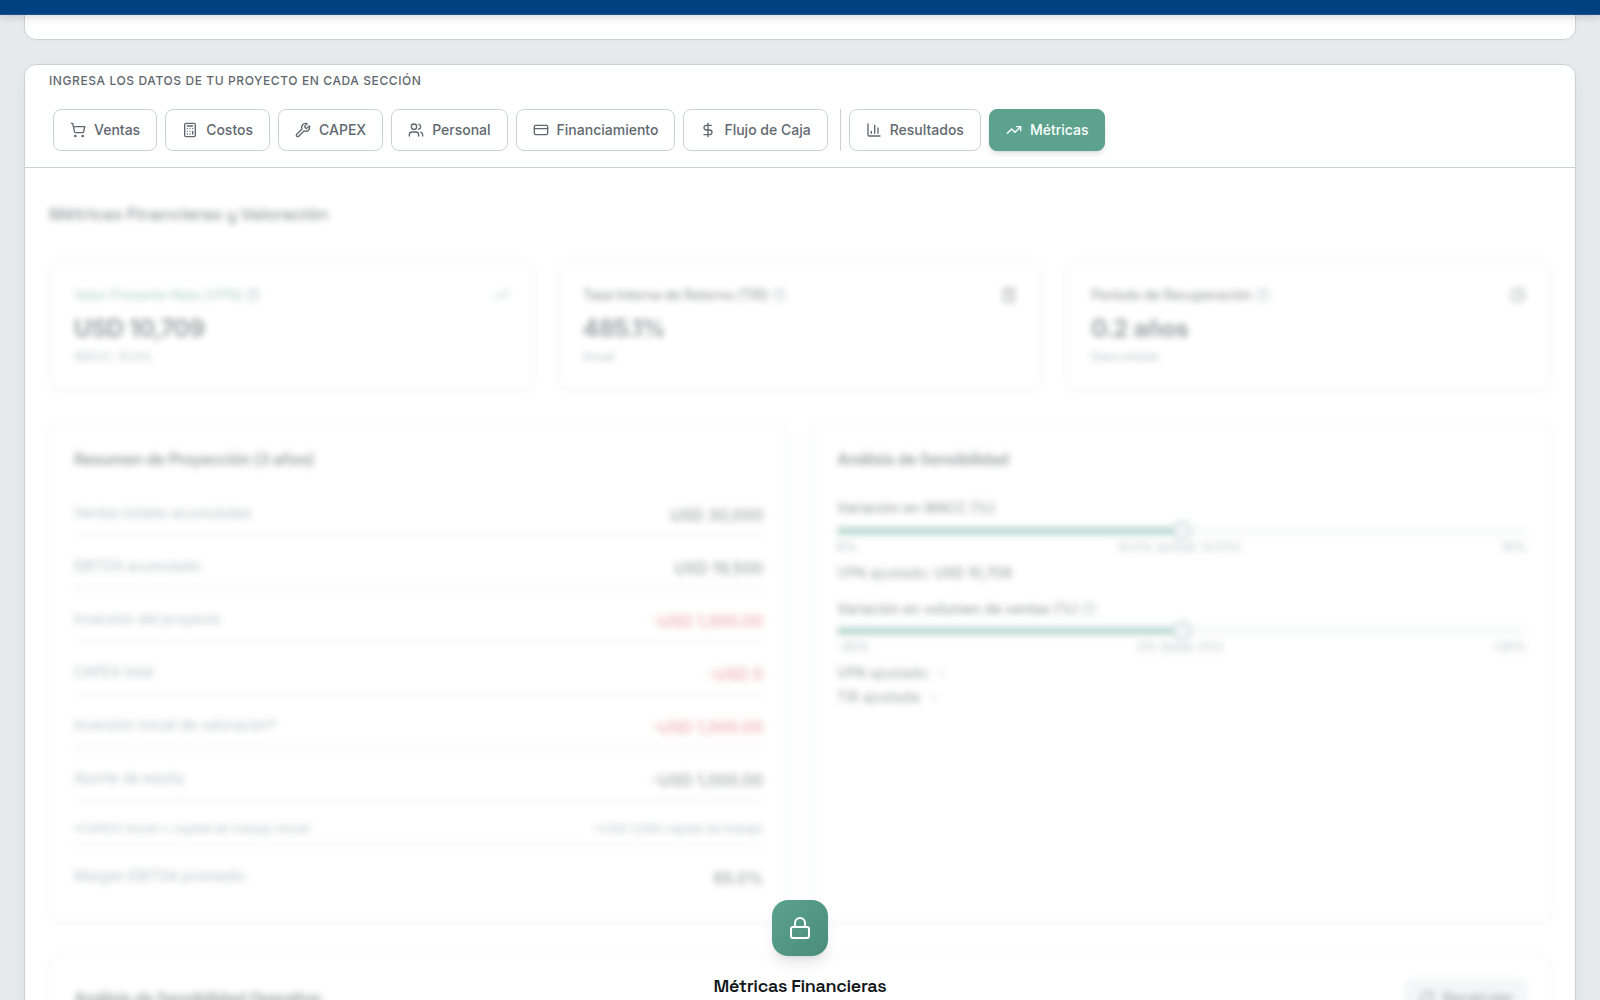Click the 'INGRESA LOS DATOS DE TU PROYECTO' heading
Image resolution: width=1600 pixels, height=1000 pixels.
(x=235, y=81)
